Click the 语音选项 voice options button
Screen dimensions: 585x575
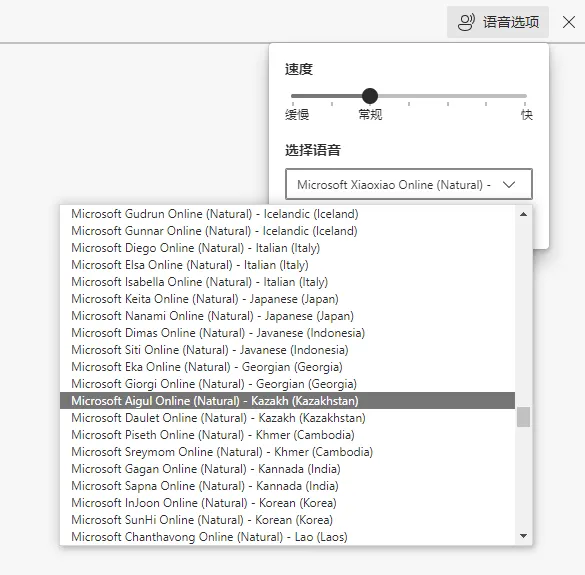pyautogui.click(x=498, y=22)
